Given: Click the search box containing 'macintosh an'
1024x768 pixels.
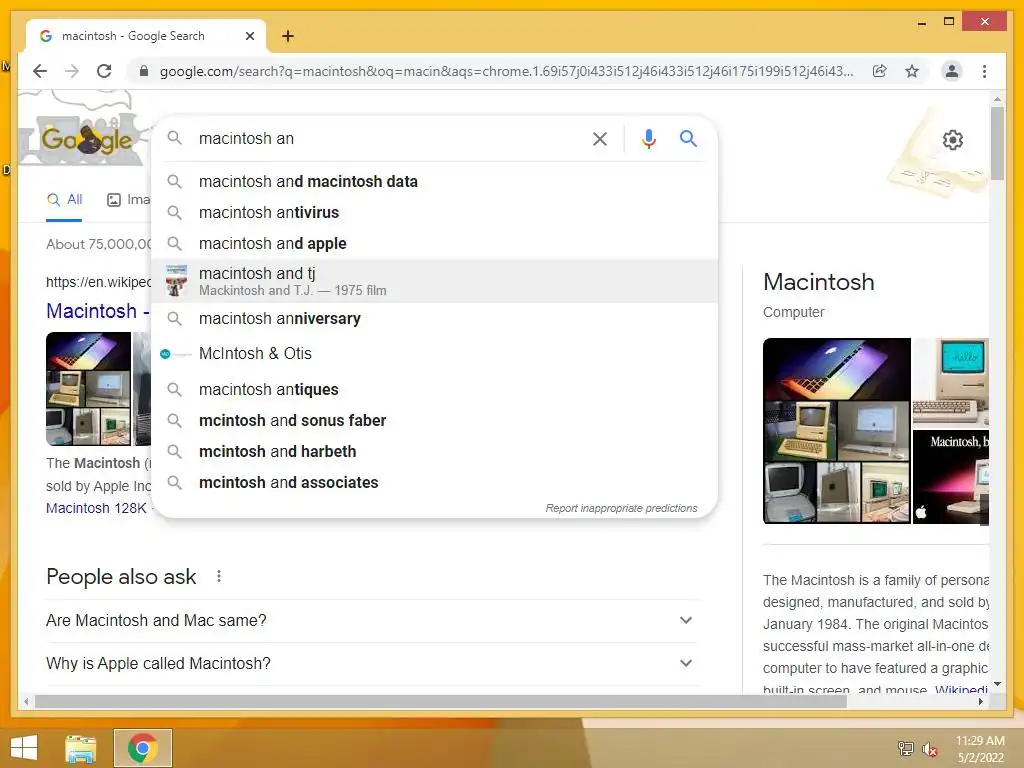Looking at the screenshot, I should pos(385,138).
